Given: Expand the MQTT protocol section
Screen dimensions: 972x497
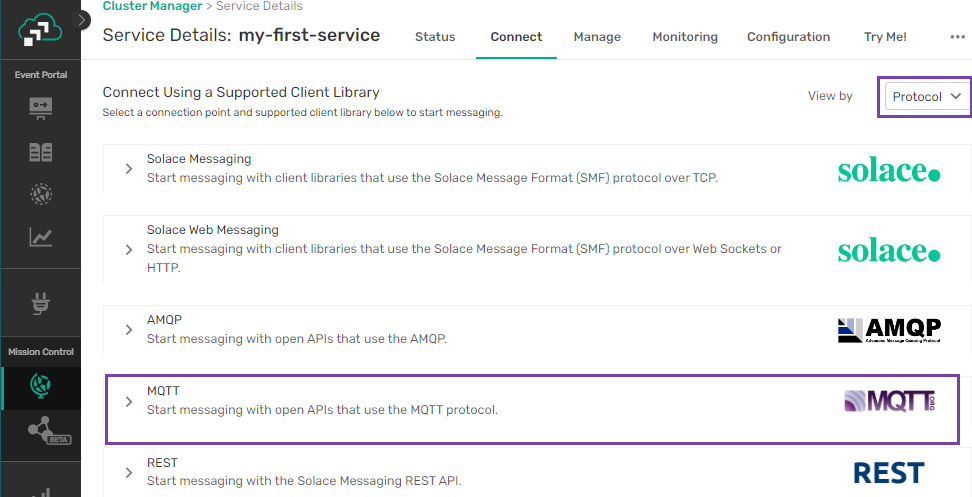Looking at the screenshot, I should (129, 401).
